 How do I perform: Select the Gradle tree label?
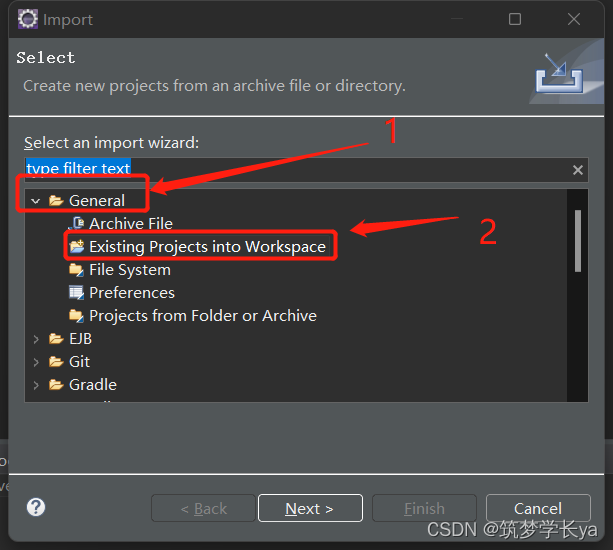[93, 385]
